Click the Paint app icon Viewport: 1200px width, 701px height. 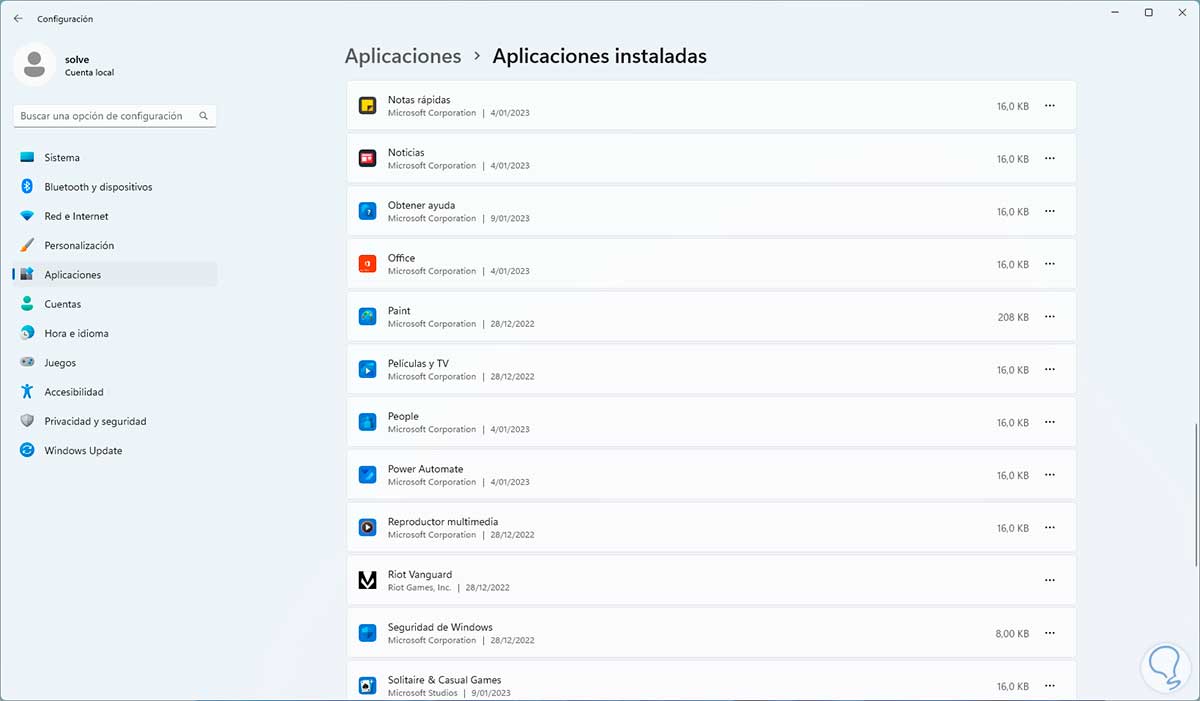(x=367, y=317)
